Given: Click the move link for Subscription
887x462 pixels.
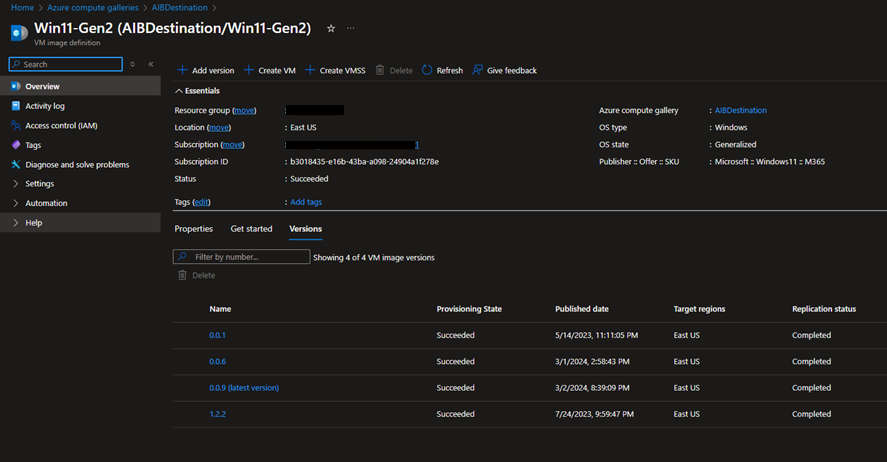Looking at the screenshot, I should pyautogui.click(x=232, y=145).
